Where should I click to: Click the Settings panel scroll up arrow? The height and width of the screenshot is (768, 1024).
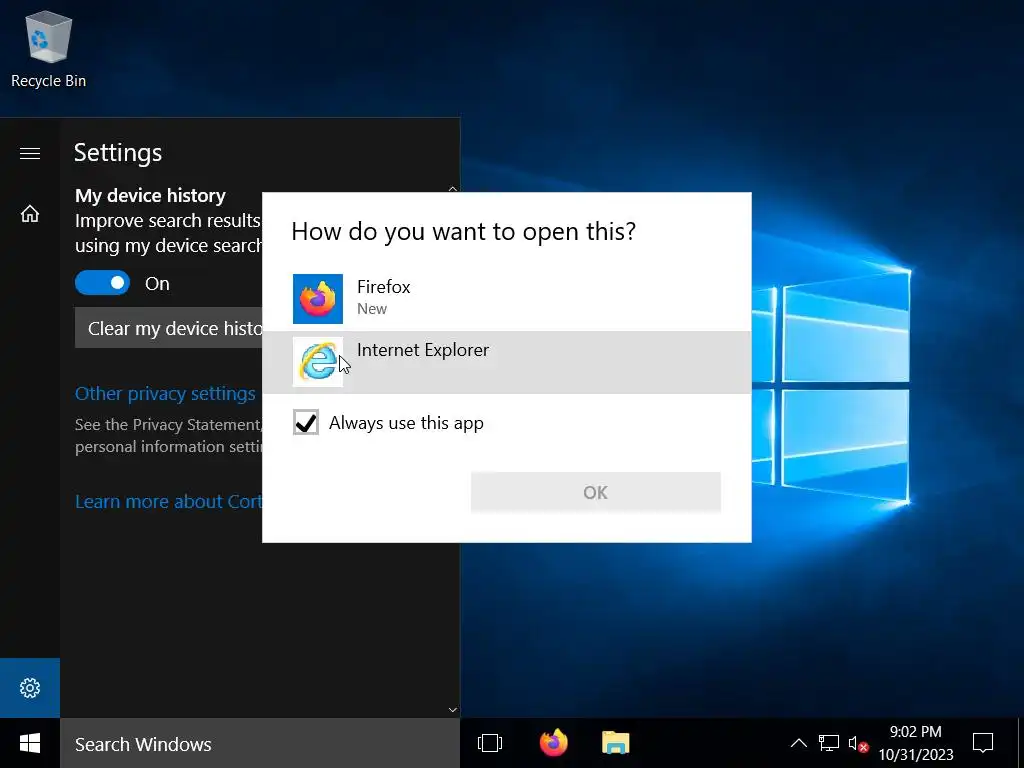[453, 188]
